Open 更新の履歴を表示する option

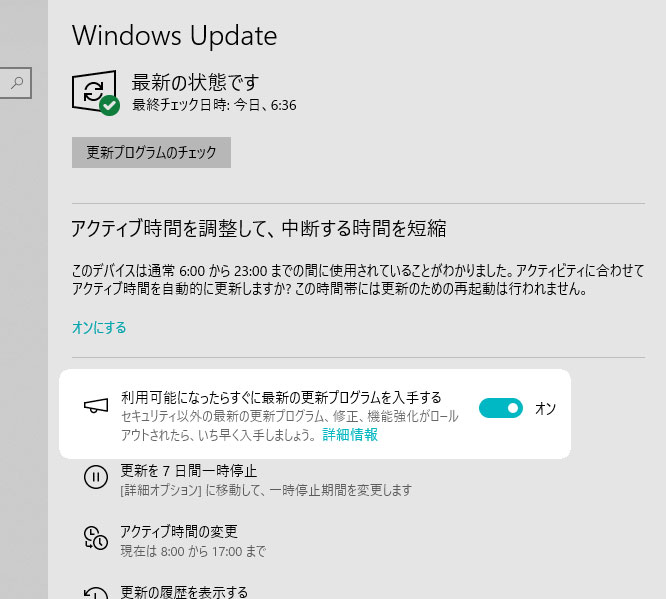(x=184, y=592)
